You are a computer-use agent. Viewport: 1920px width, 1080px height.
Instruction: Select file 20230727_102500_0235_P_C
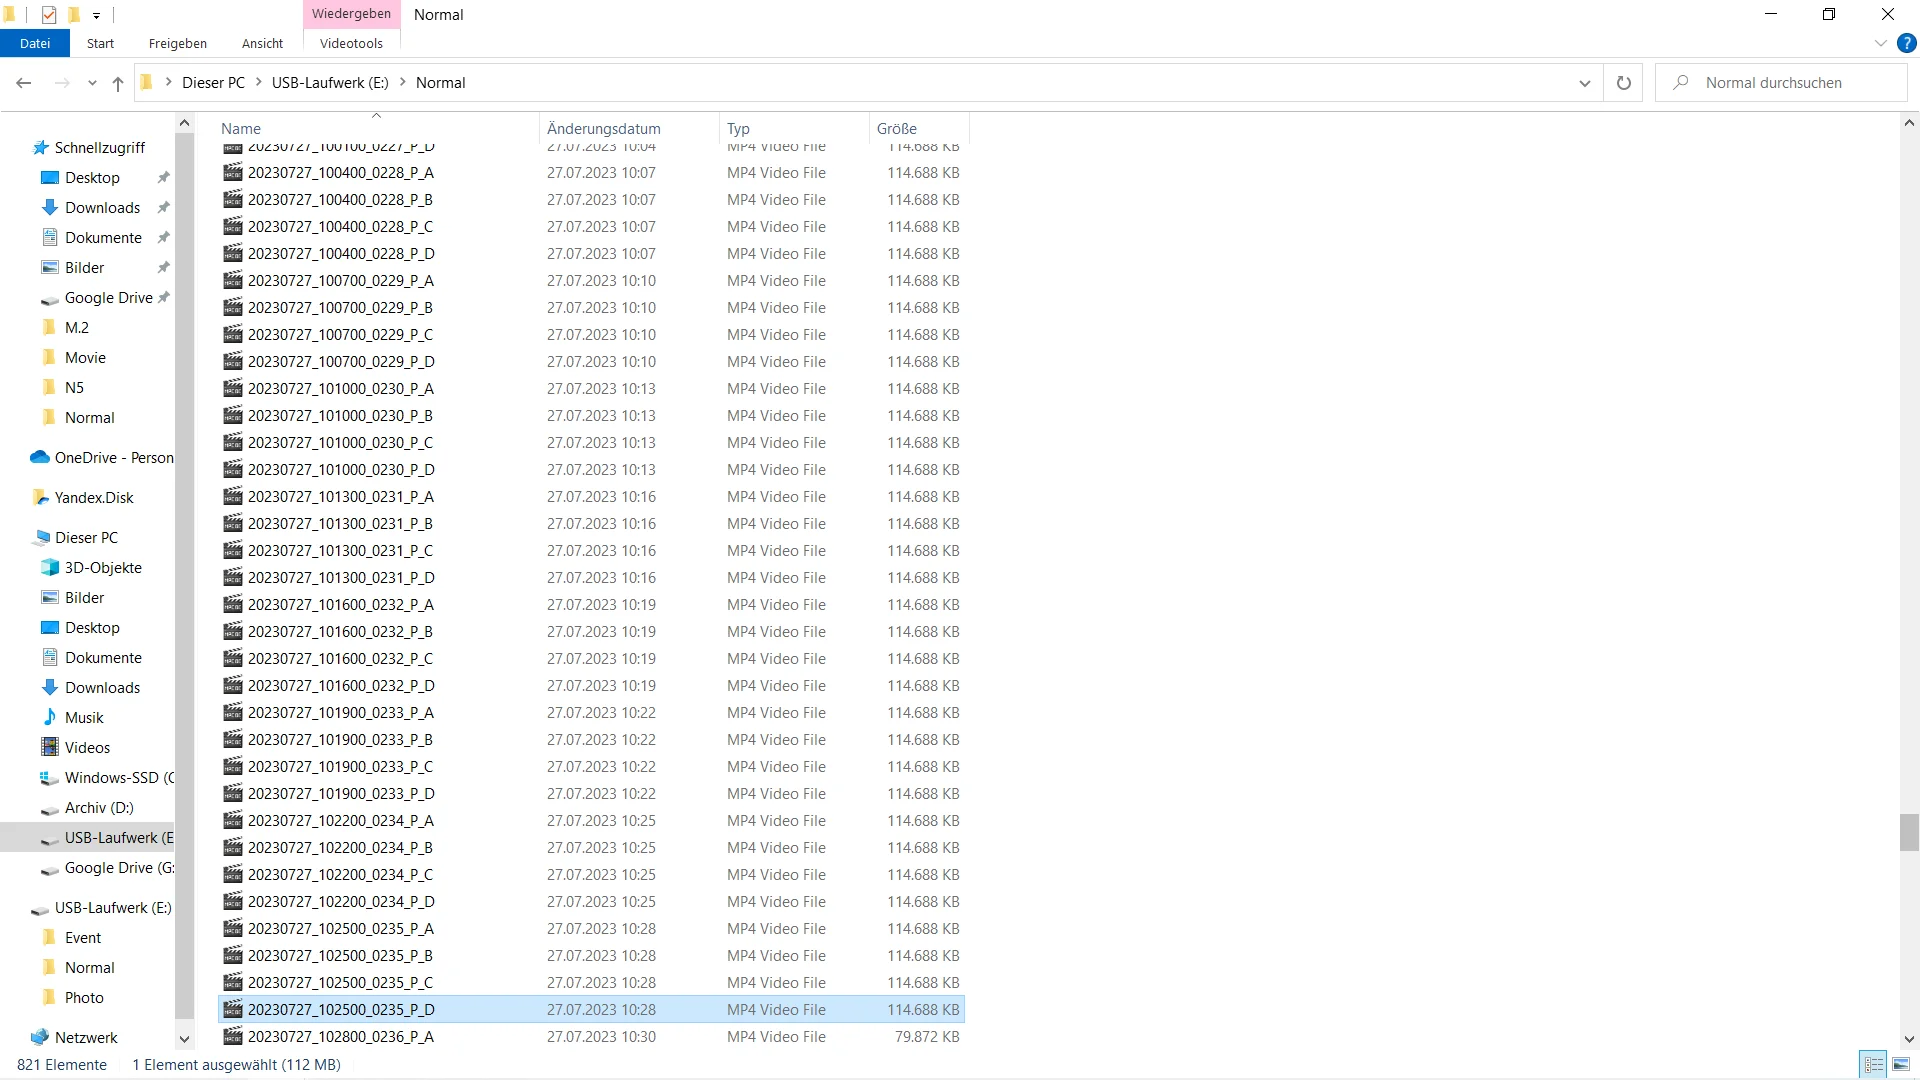click(591, 982)
